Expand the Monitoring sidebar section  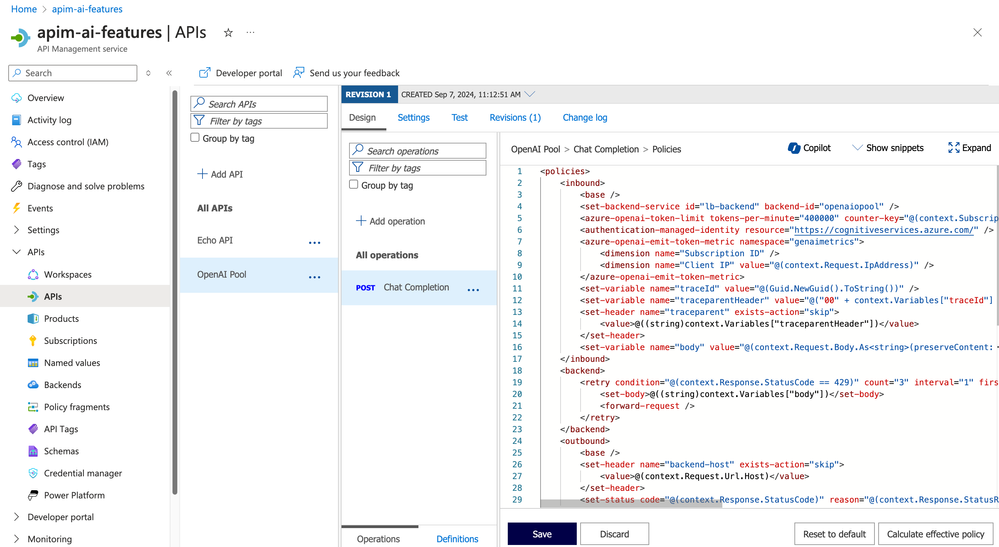17,539
